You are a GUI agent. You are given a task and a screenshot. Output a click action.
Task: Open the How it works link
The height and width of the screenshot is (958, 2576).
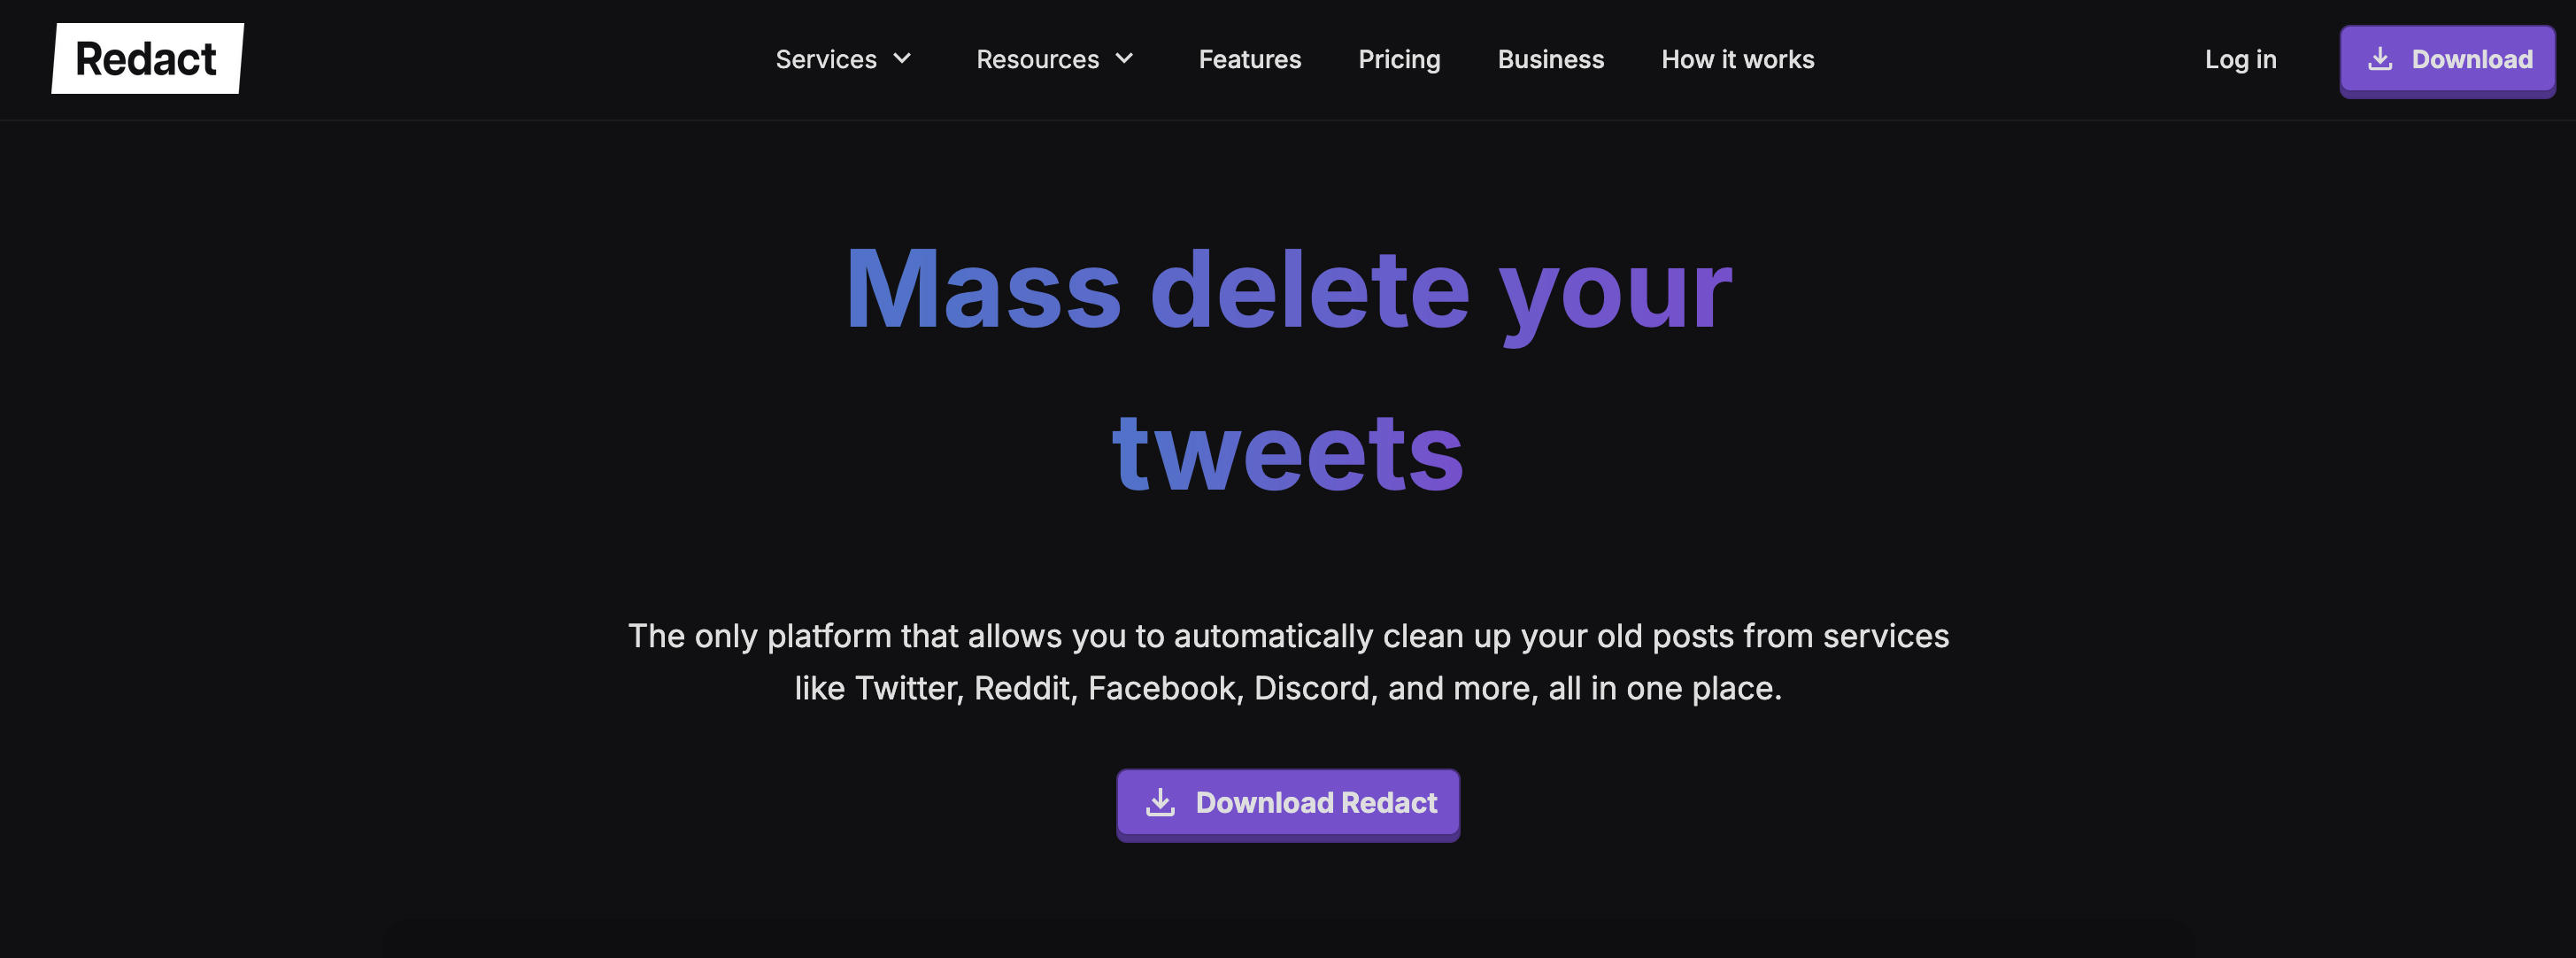click(1737, 60)
